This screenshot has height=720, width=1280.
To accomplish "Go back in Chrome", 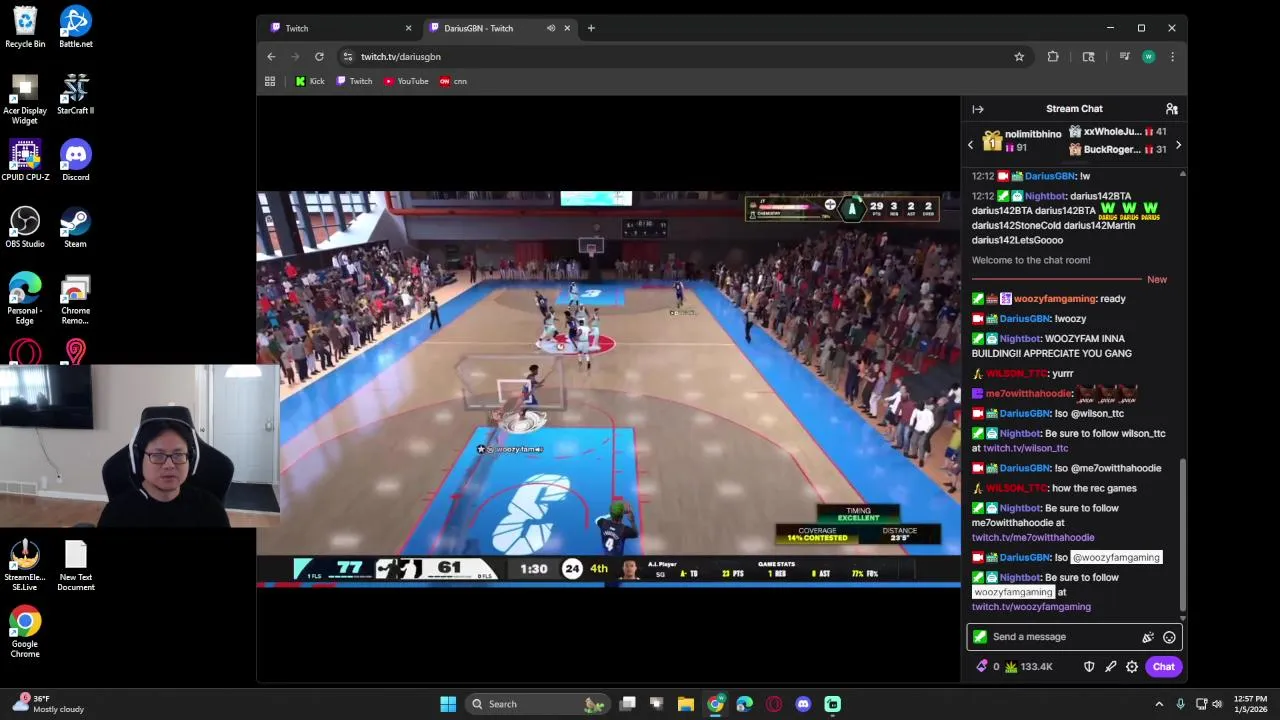I will (x=271, y=57).
